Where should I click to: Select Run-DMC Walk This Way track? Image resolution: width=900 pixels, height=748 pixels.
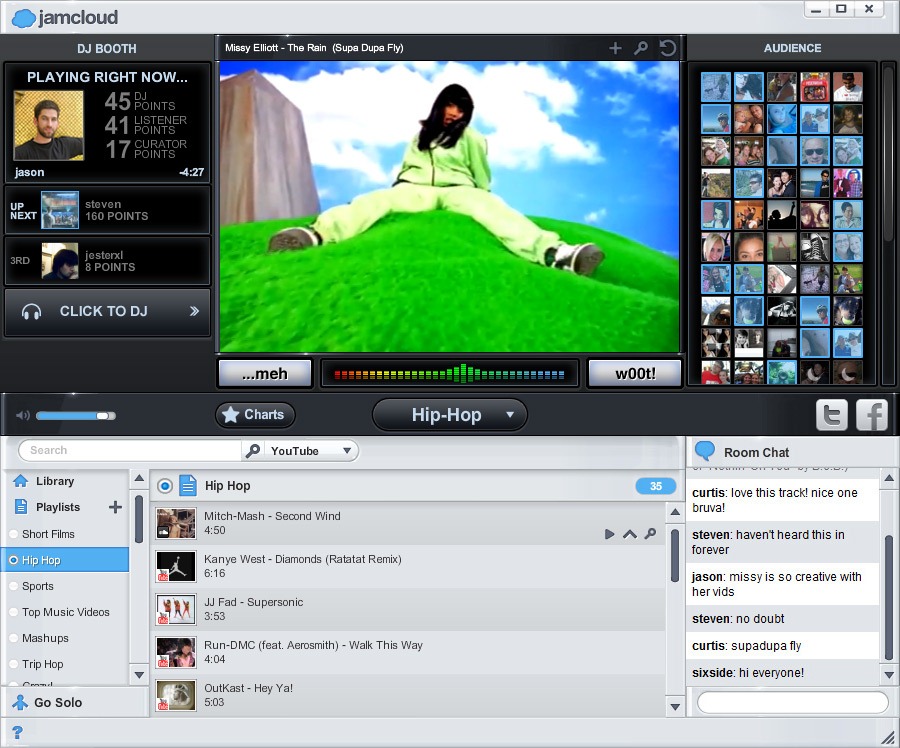[408, 652]
